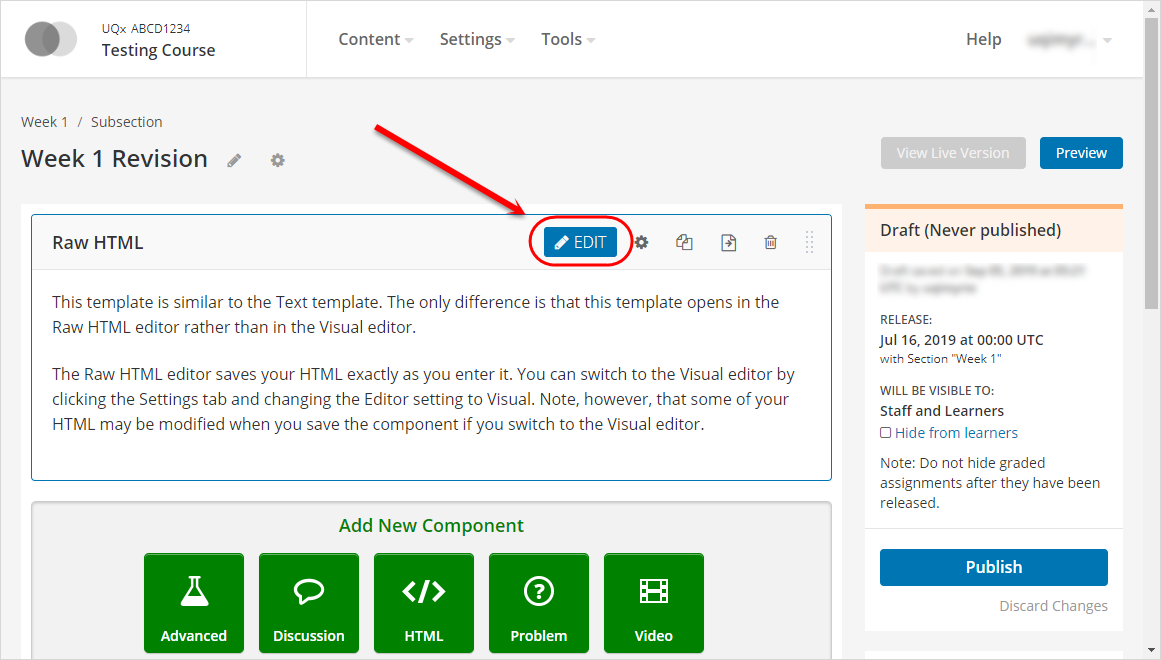Add a new Video component
1161x660 pixels.
click(x=653, y=603)
